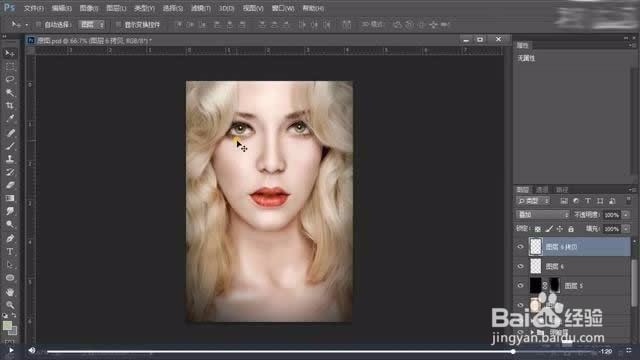The height and width of the screenshot is (360, 640).
Task: Select the Rectangular Marquee tool
Action: pos(10,67)
